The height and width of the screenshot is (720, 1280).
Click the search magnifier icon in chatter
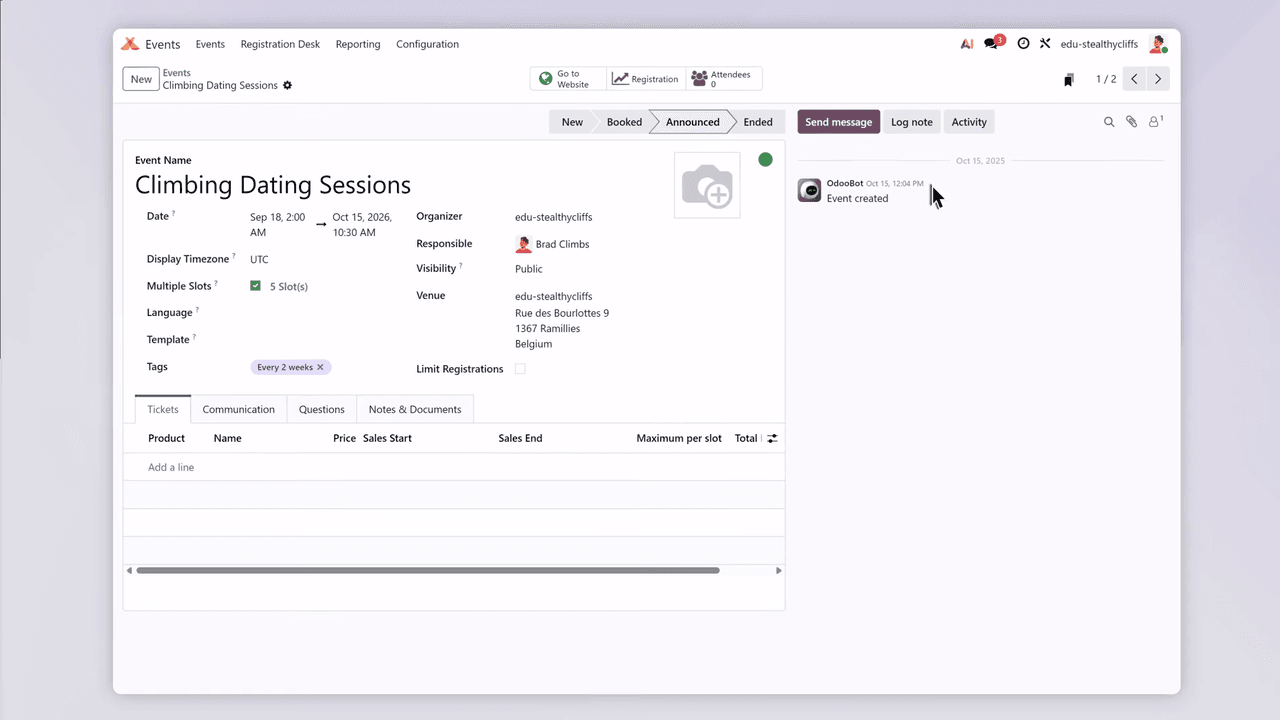[1108, 122]
